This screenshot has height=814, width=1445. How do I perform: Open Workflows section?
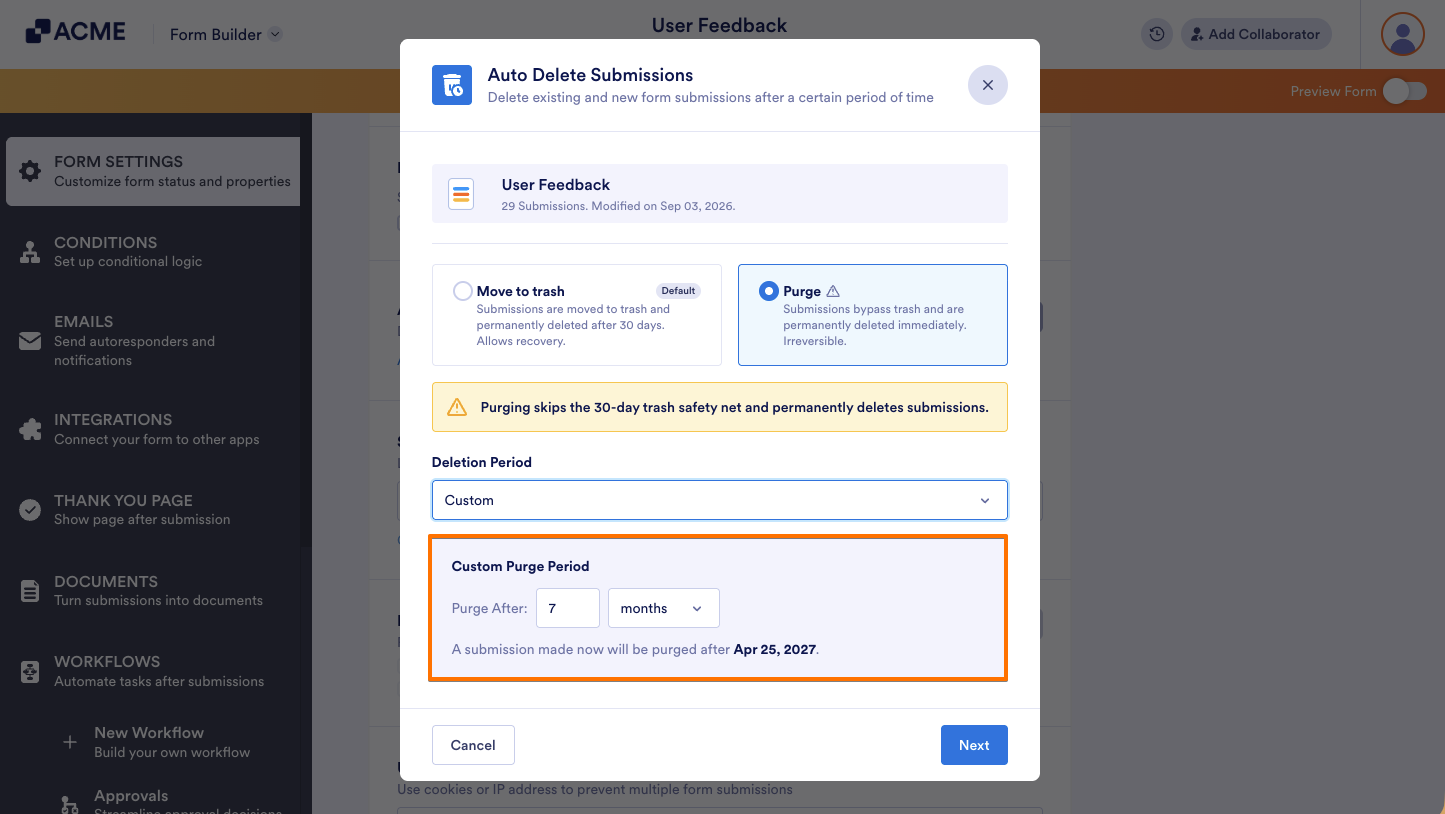click(153, 671)
